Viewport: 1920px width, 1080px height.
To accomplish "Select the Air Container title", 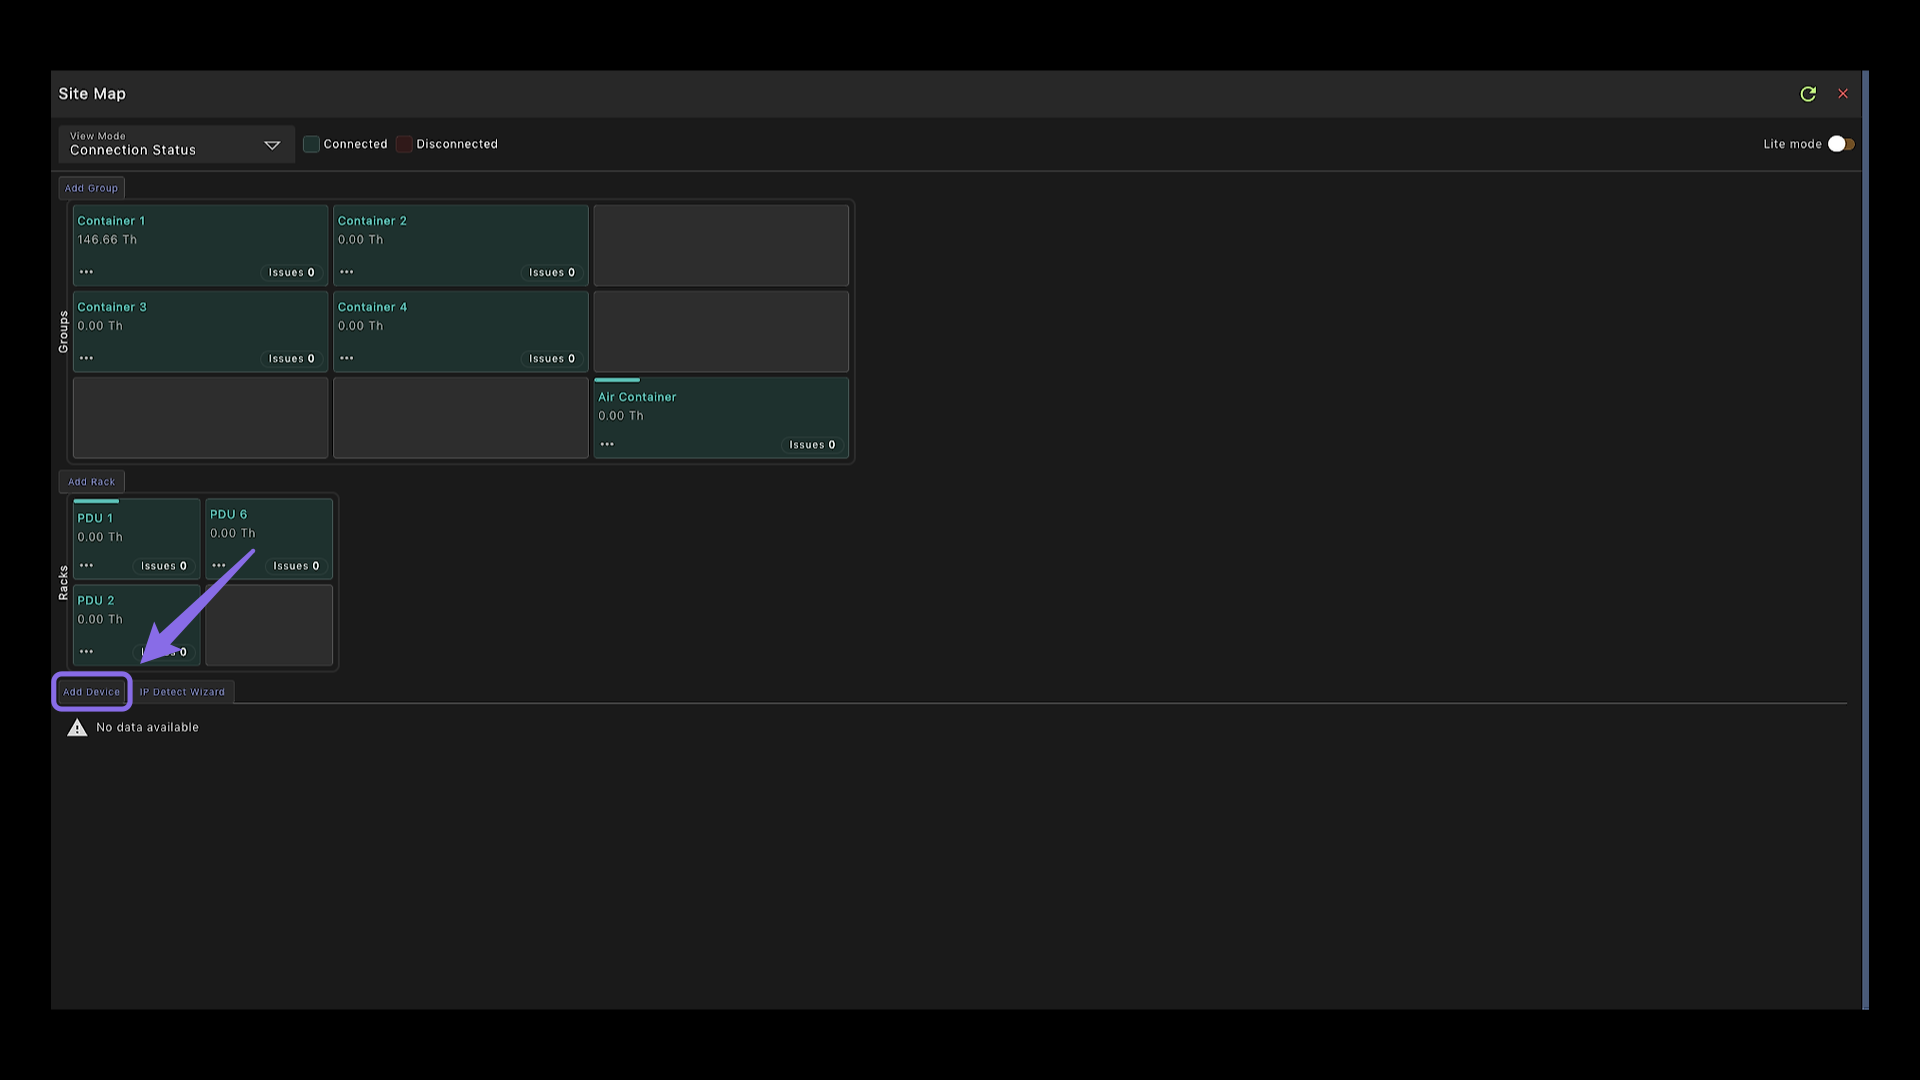I will [x=637, y=397].
